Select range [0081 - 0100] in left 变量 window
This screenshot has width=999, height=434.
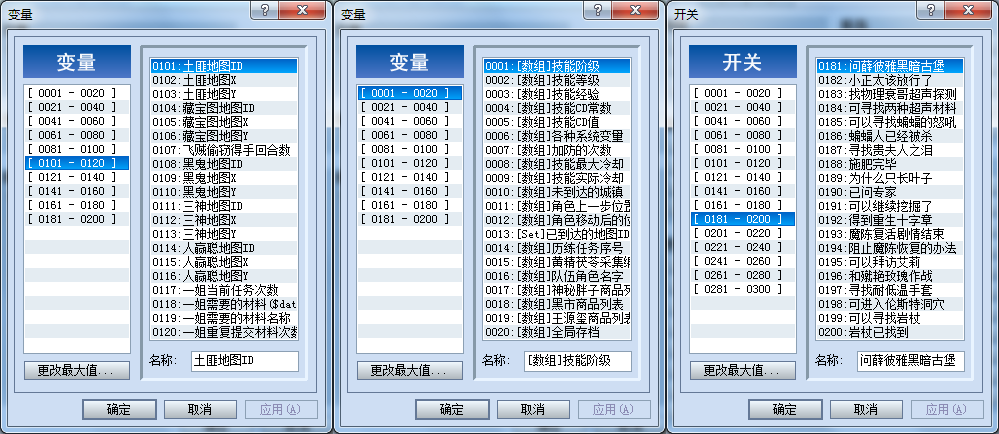coord(77,149)
